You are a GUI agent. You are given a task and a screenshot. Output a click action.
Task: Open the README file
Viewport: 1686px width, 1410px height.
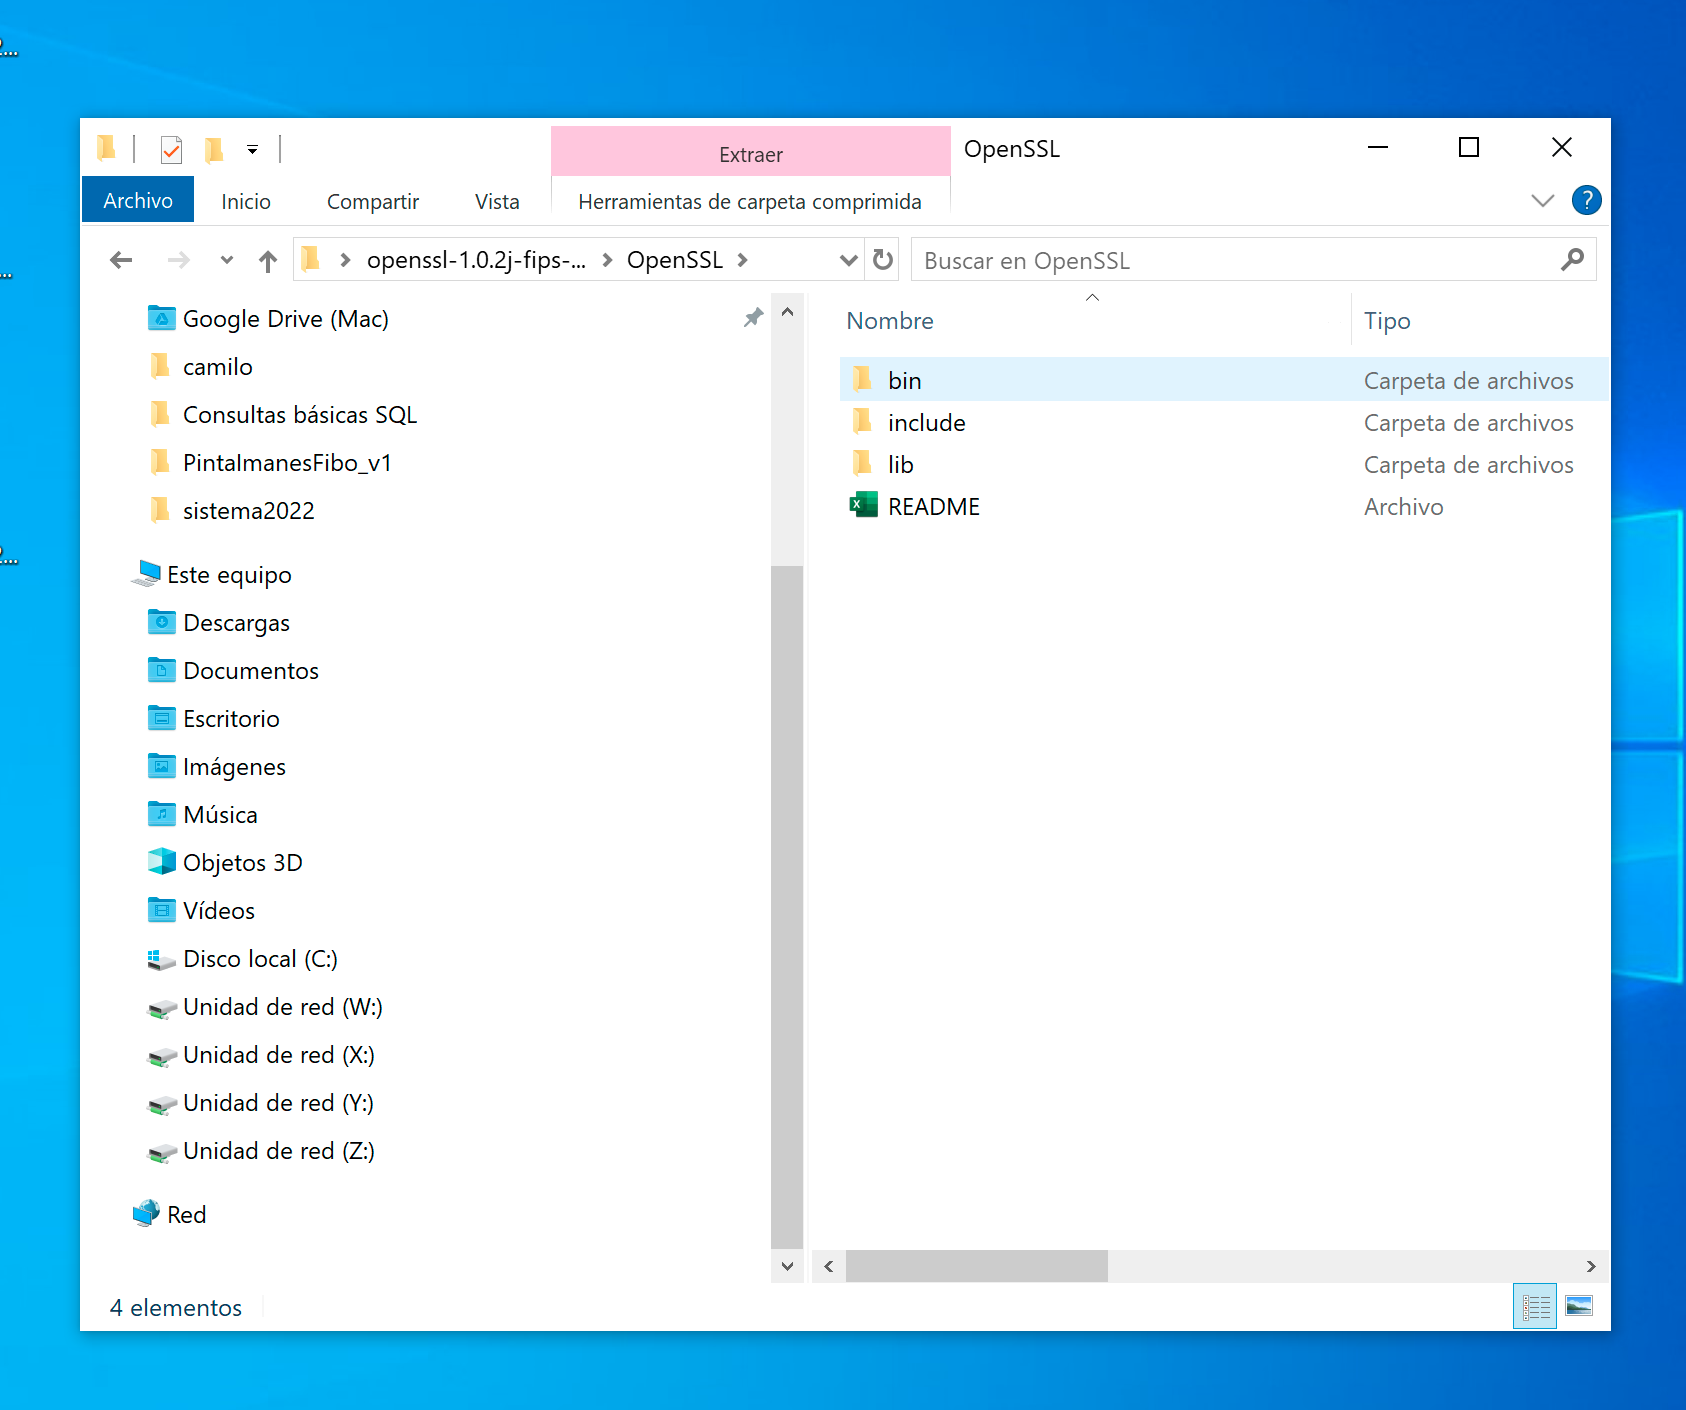[x=933, y=506]
